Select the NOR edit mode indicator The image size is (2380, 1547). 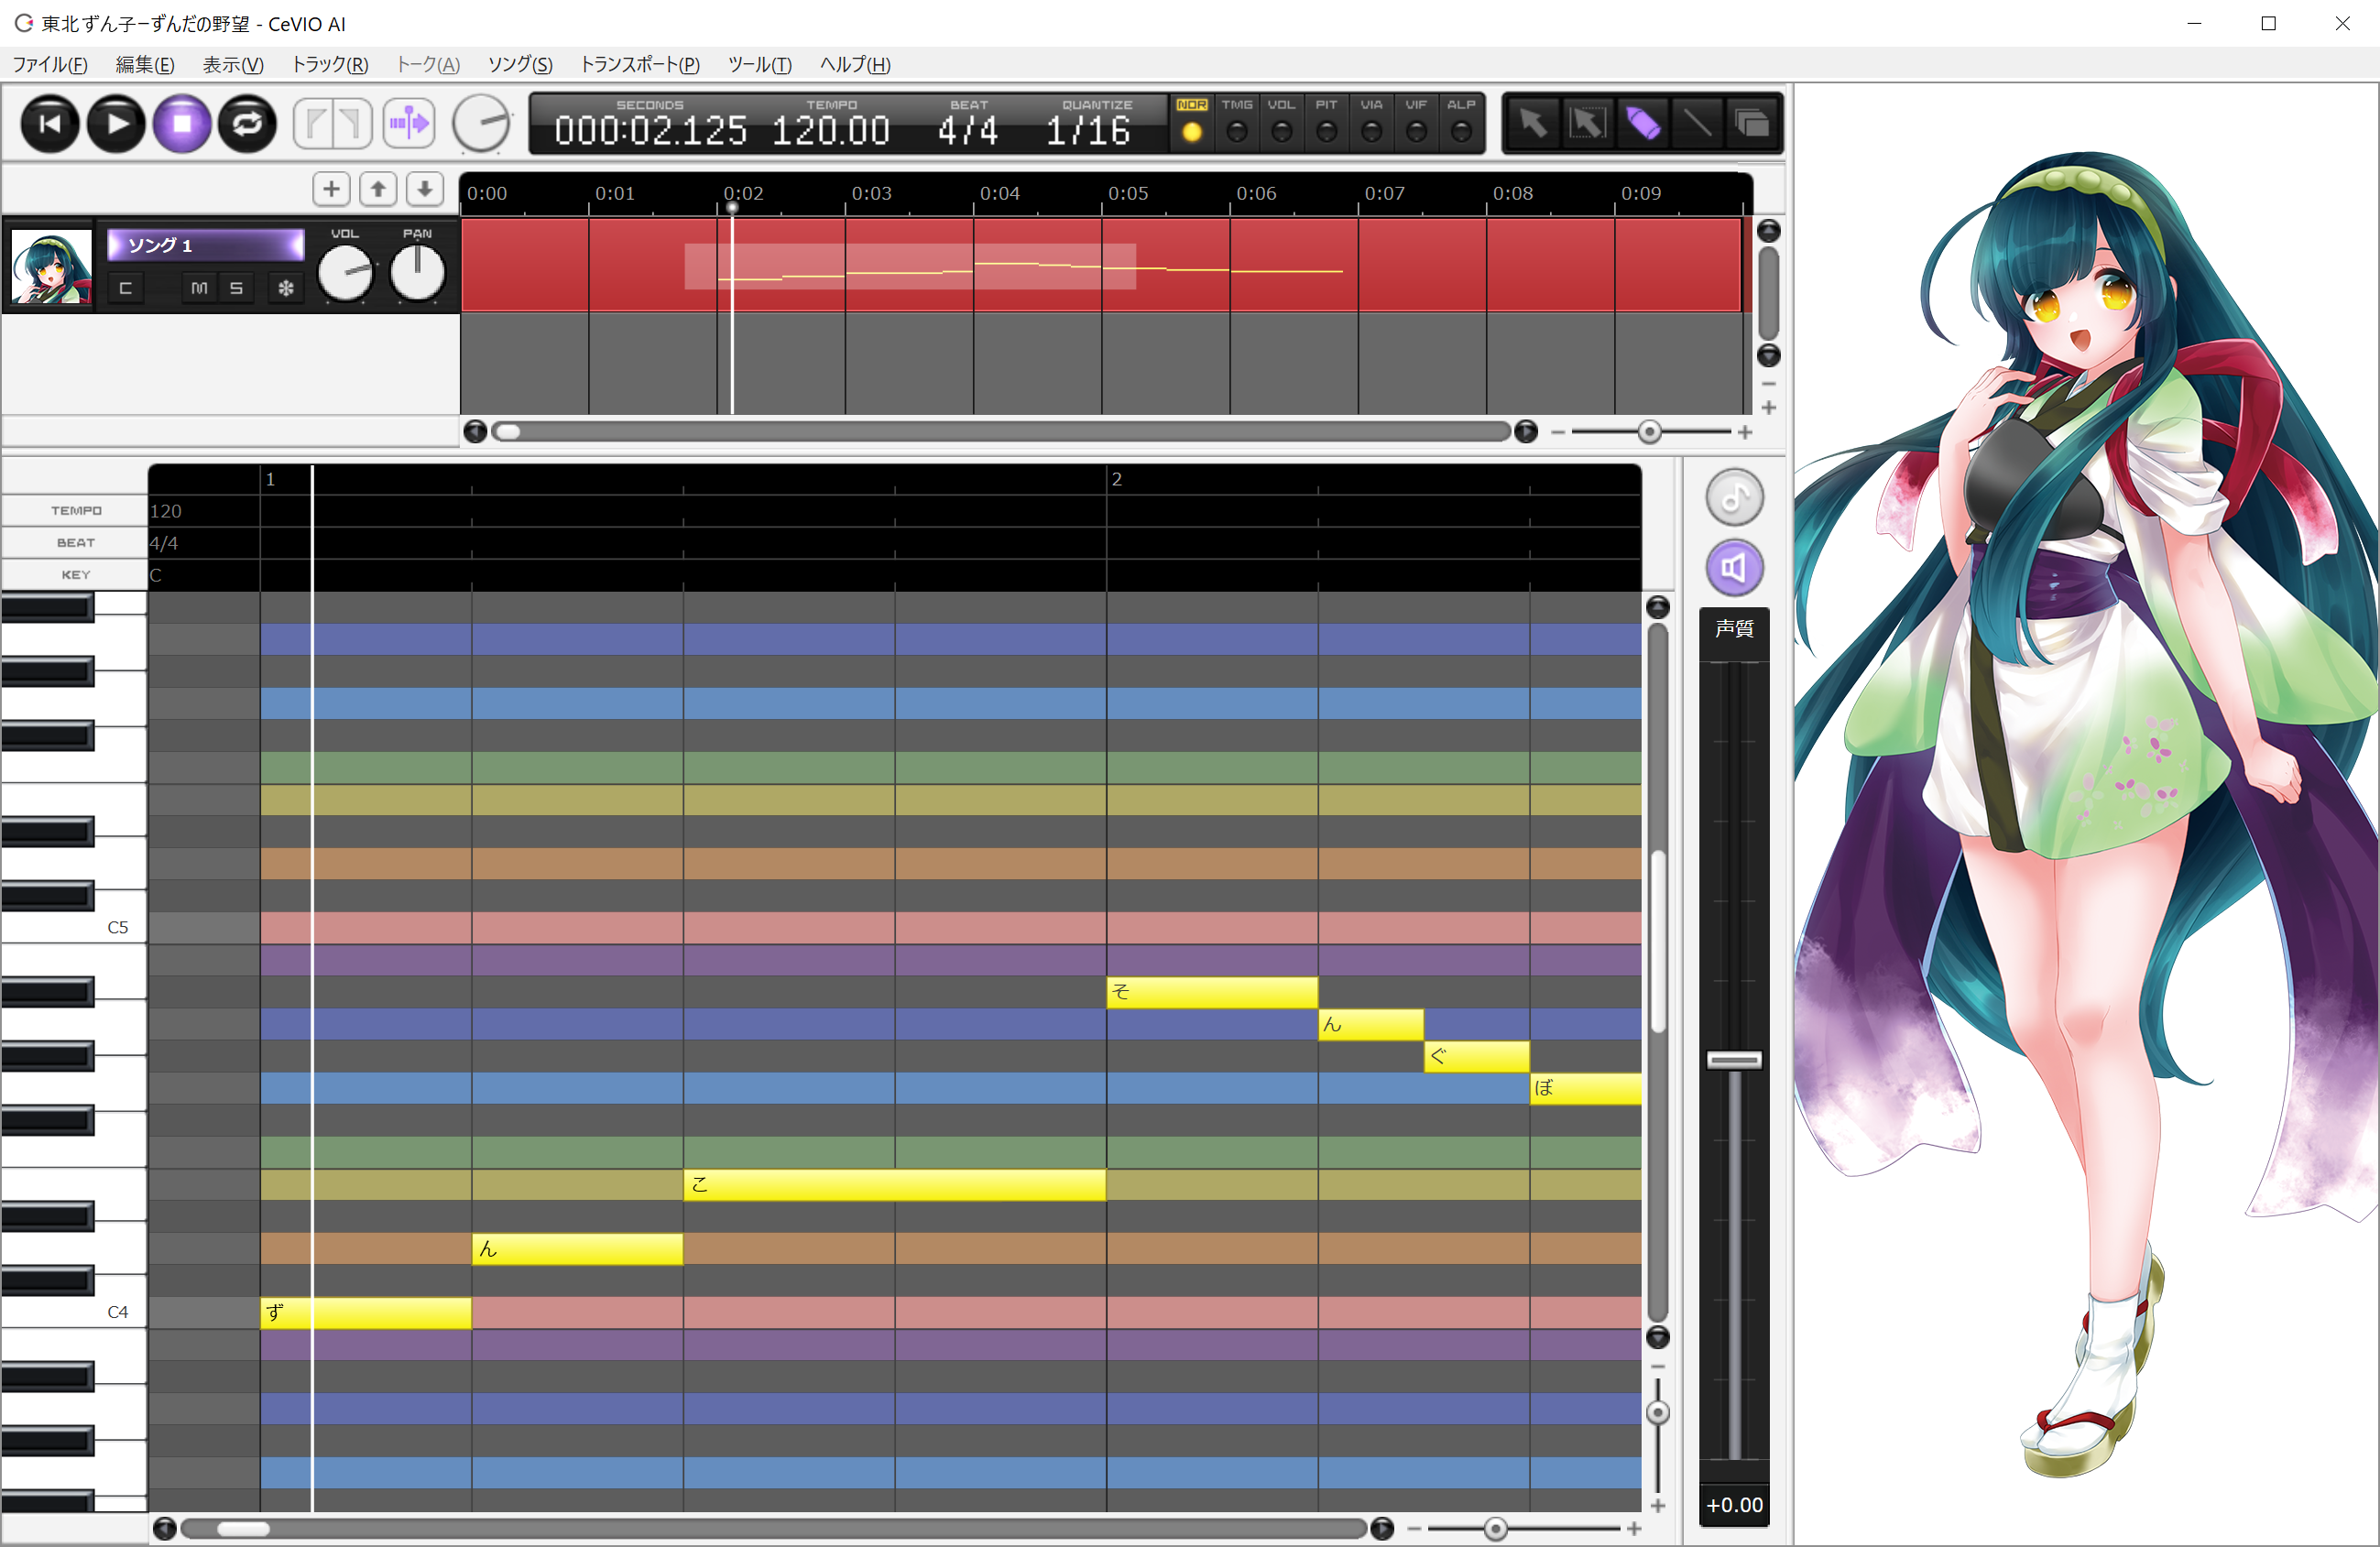[1191, 122]
